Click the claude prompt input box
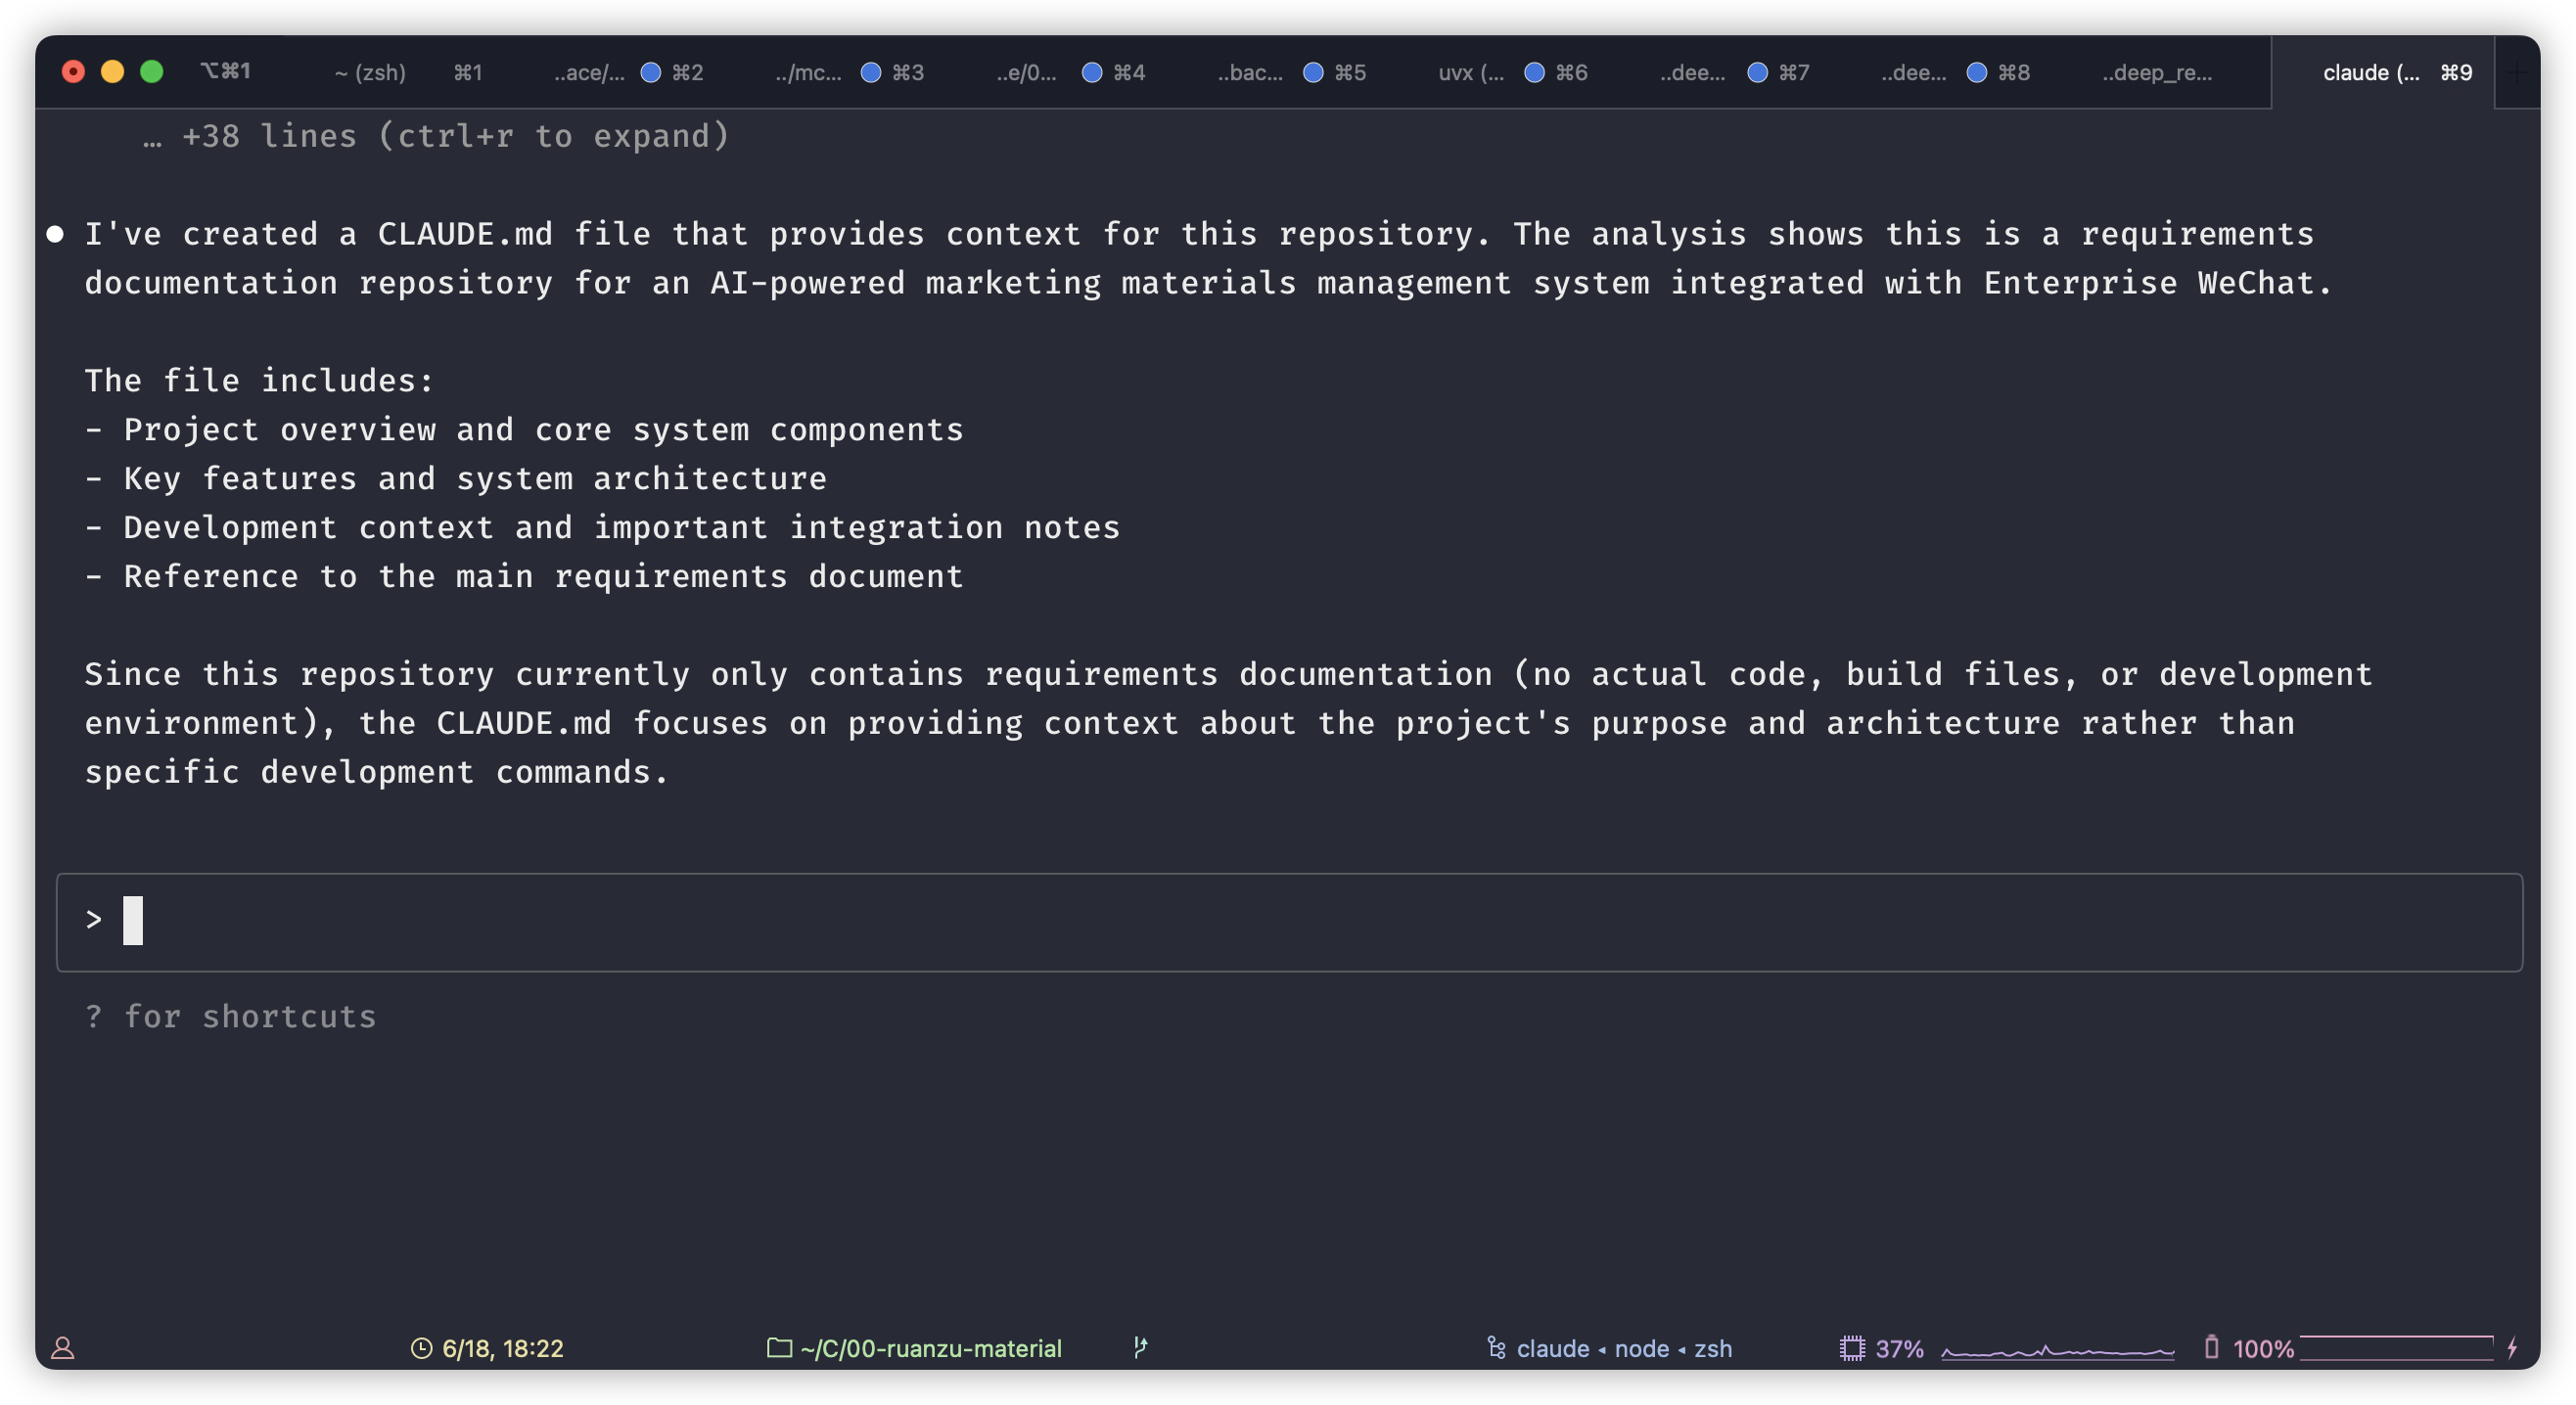 click(1288, 921)
